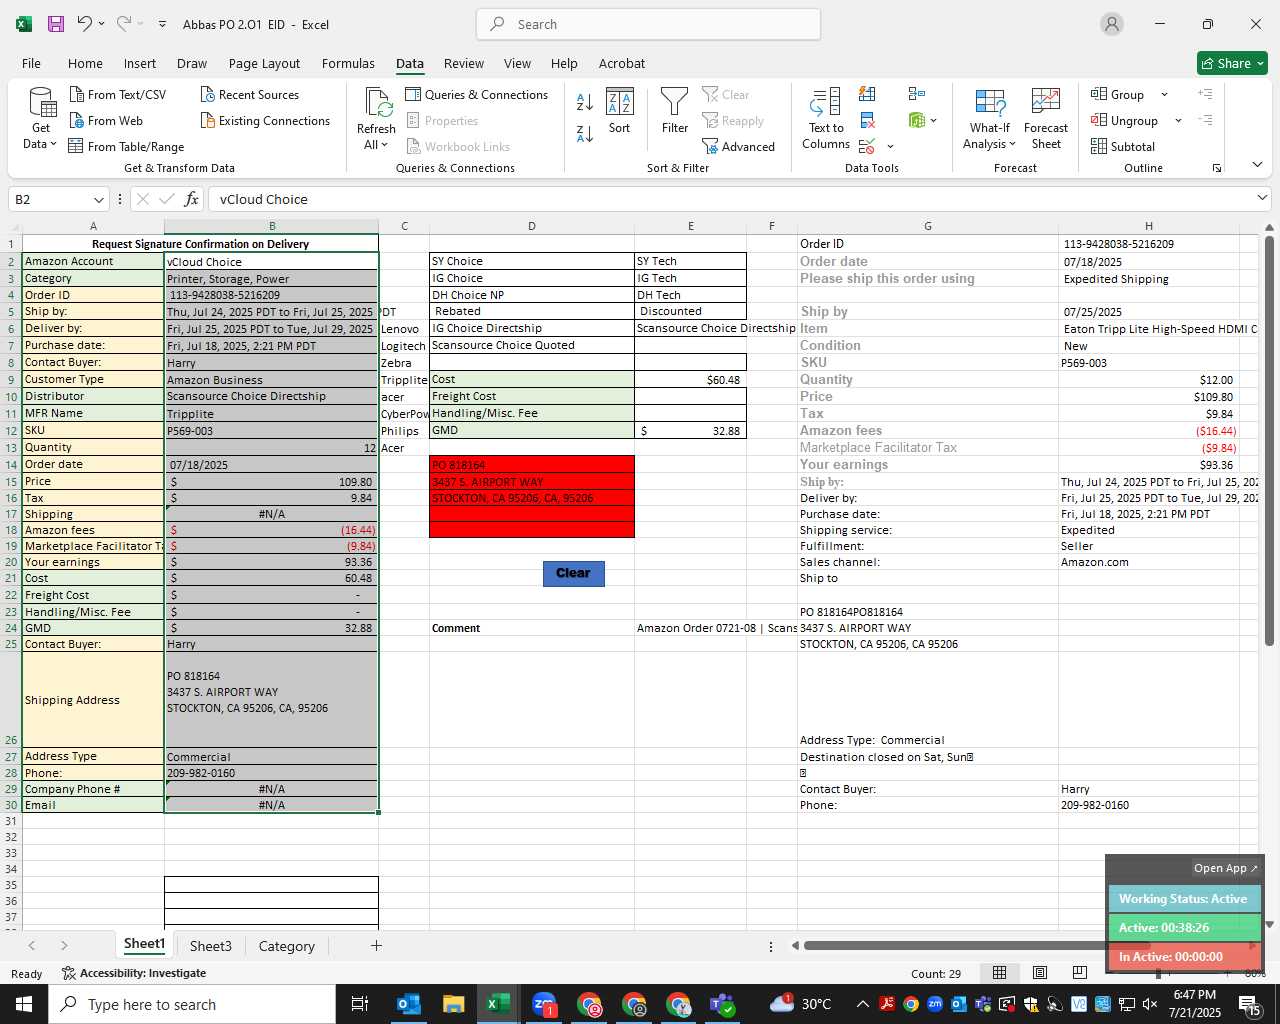Expand the formula bar

1262,198
